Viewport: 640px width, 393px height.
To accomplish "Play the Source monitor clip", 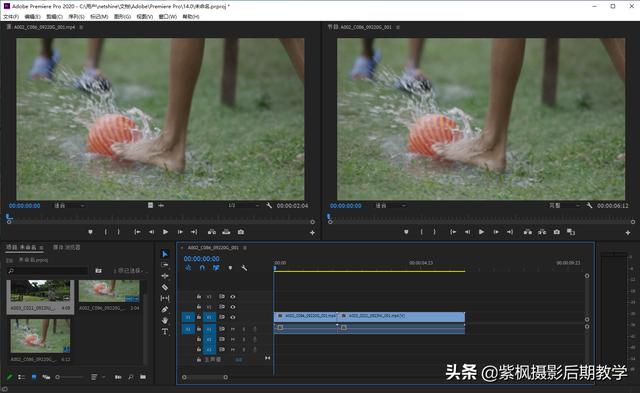I will [165, 232].
